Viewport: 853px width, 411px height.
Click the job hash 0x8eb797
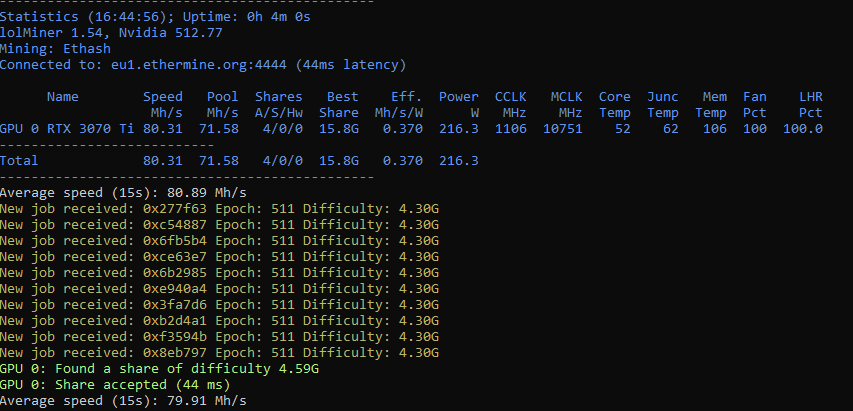click(x=170, y=353)
